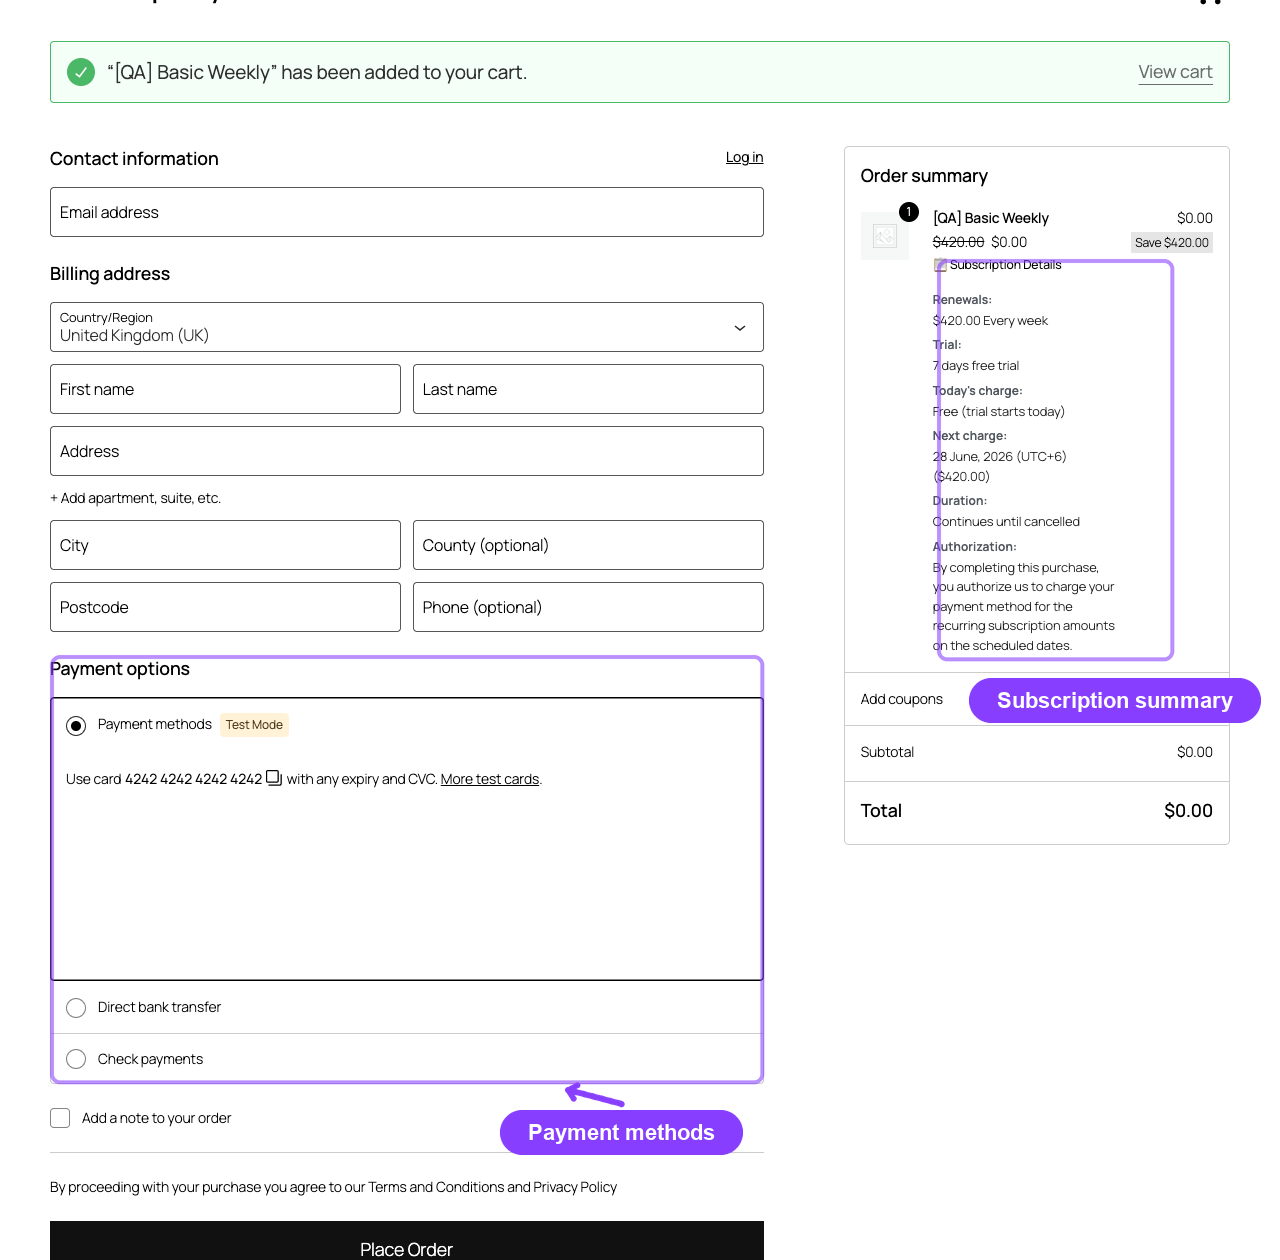This screenshot has width=1280, height=1260.
Task: Select the Payment methods radio option
Action: (x=76, y=726)
